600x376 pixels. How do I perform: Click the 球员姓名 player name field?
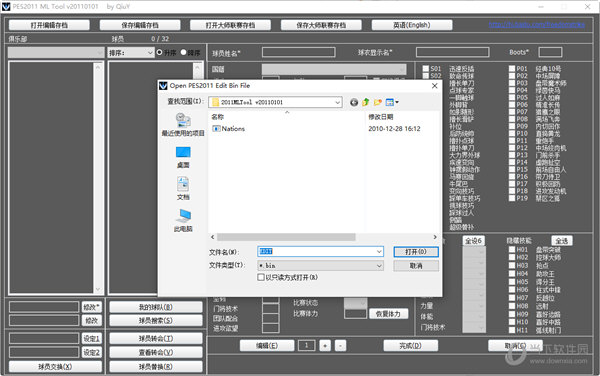(298, 52)
